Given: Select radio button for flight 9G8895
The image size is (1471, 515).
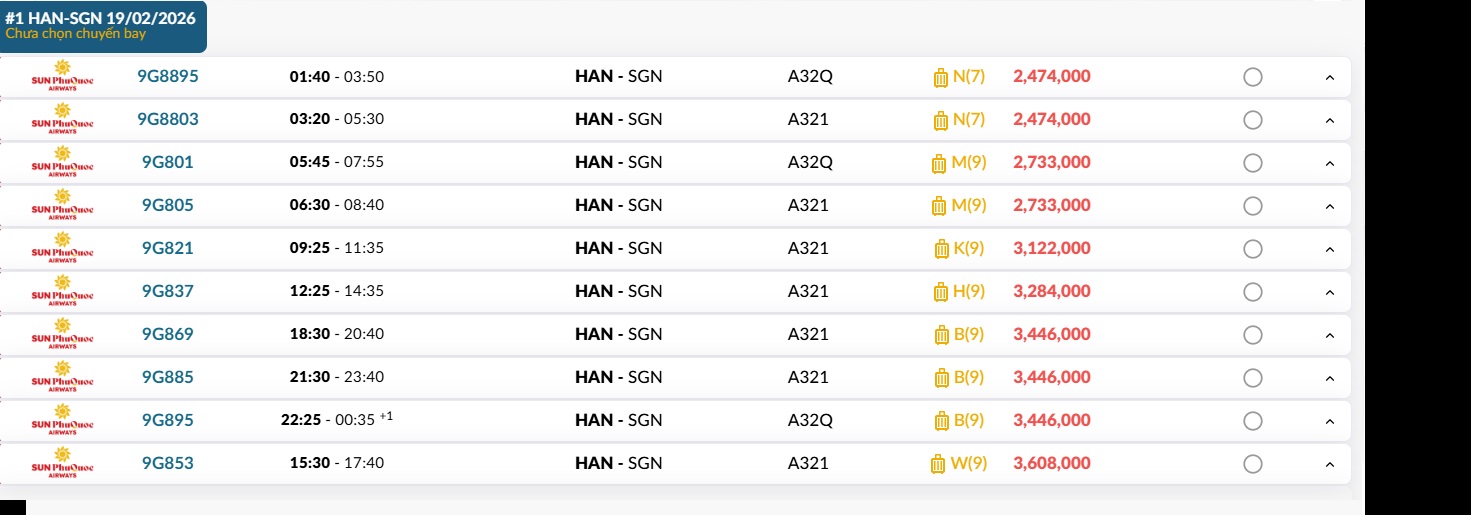Looking at the screenshot, I should click(1252, 77).
